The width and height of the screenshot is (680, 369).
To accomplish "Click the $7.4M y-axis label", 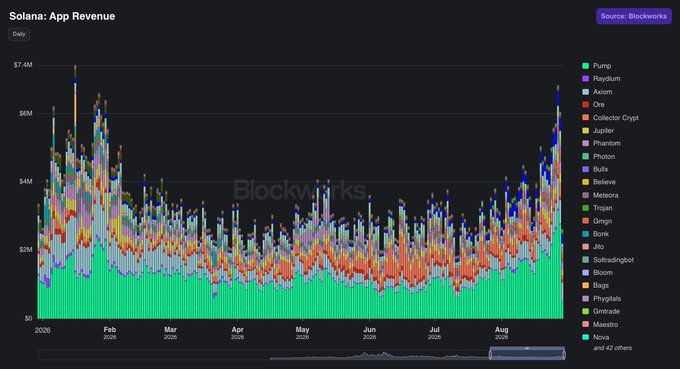I will tap(23, 65).
